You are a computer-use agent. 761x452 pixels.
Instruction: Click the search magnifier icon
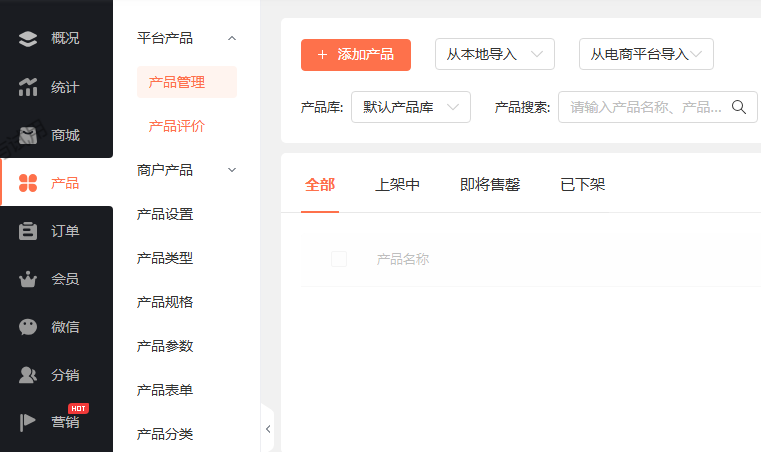click(739, 107)
